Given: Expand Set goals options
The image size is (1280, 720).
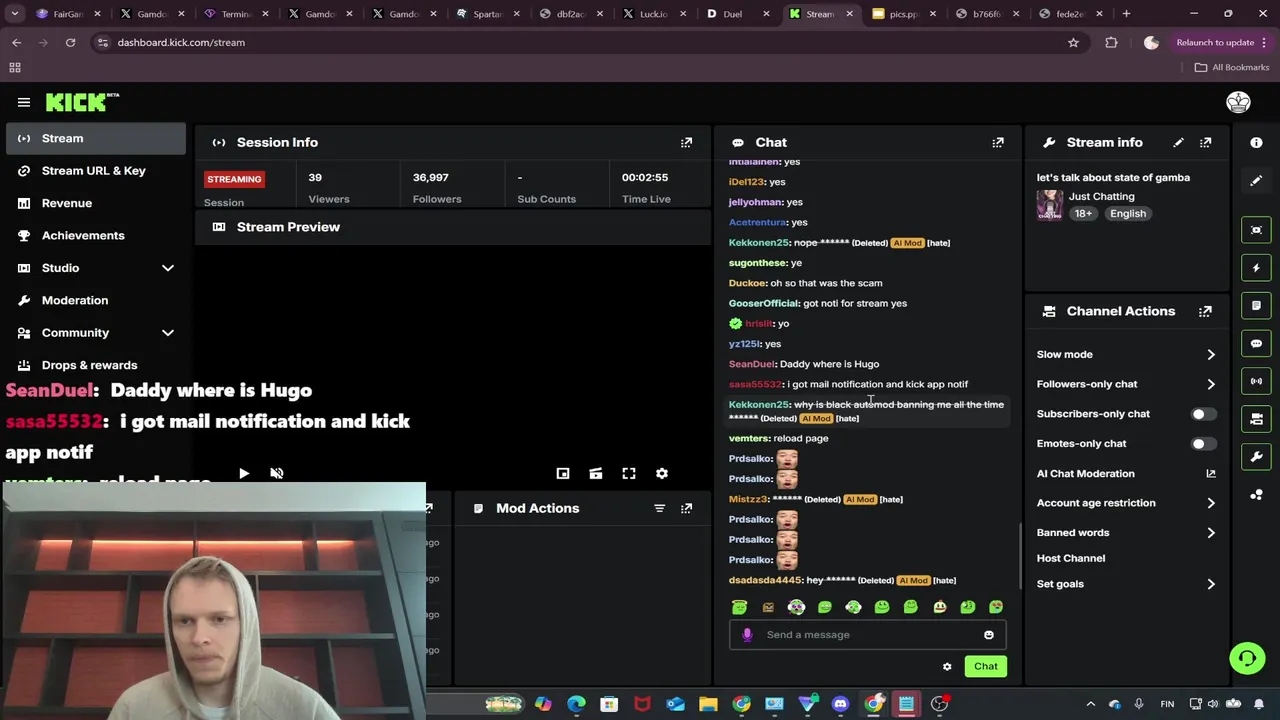Looking at the screenshot, I should pyautogui.click(x=1210, y=584).
